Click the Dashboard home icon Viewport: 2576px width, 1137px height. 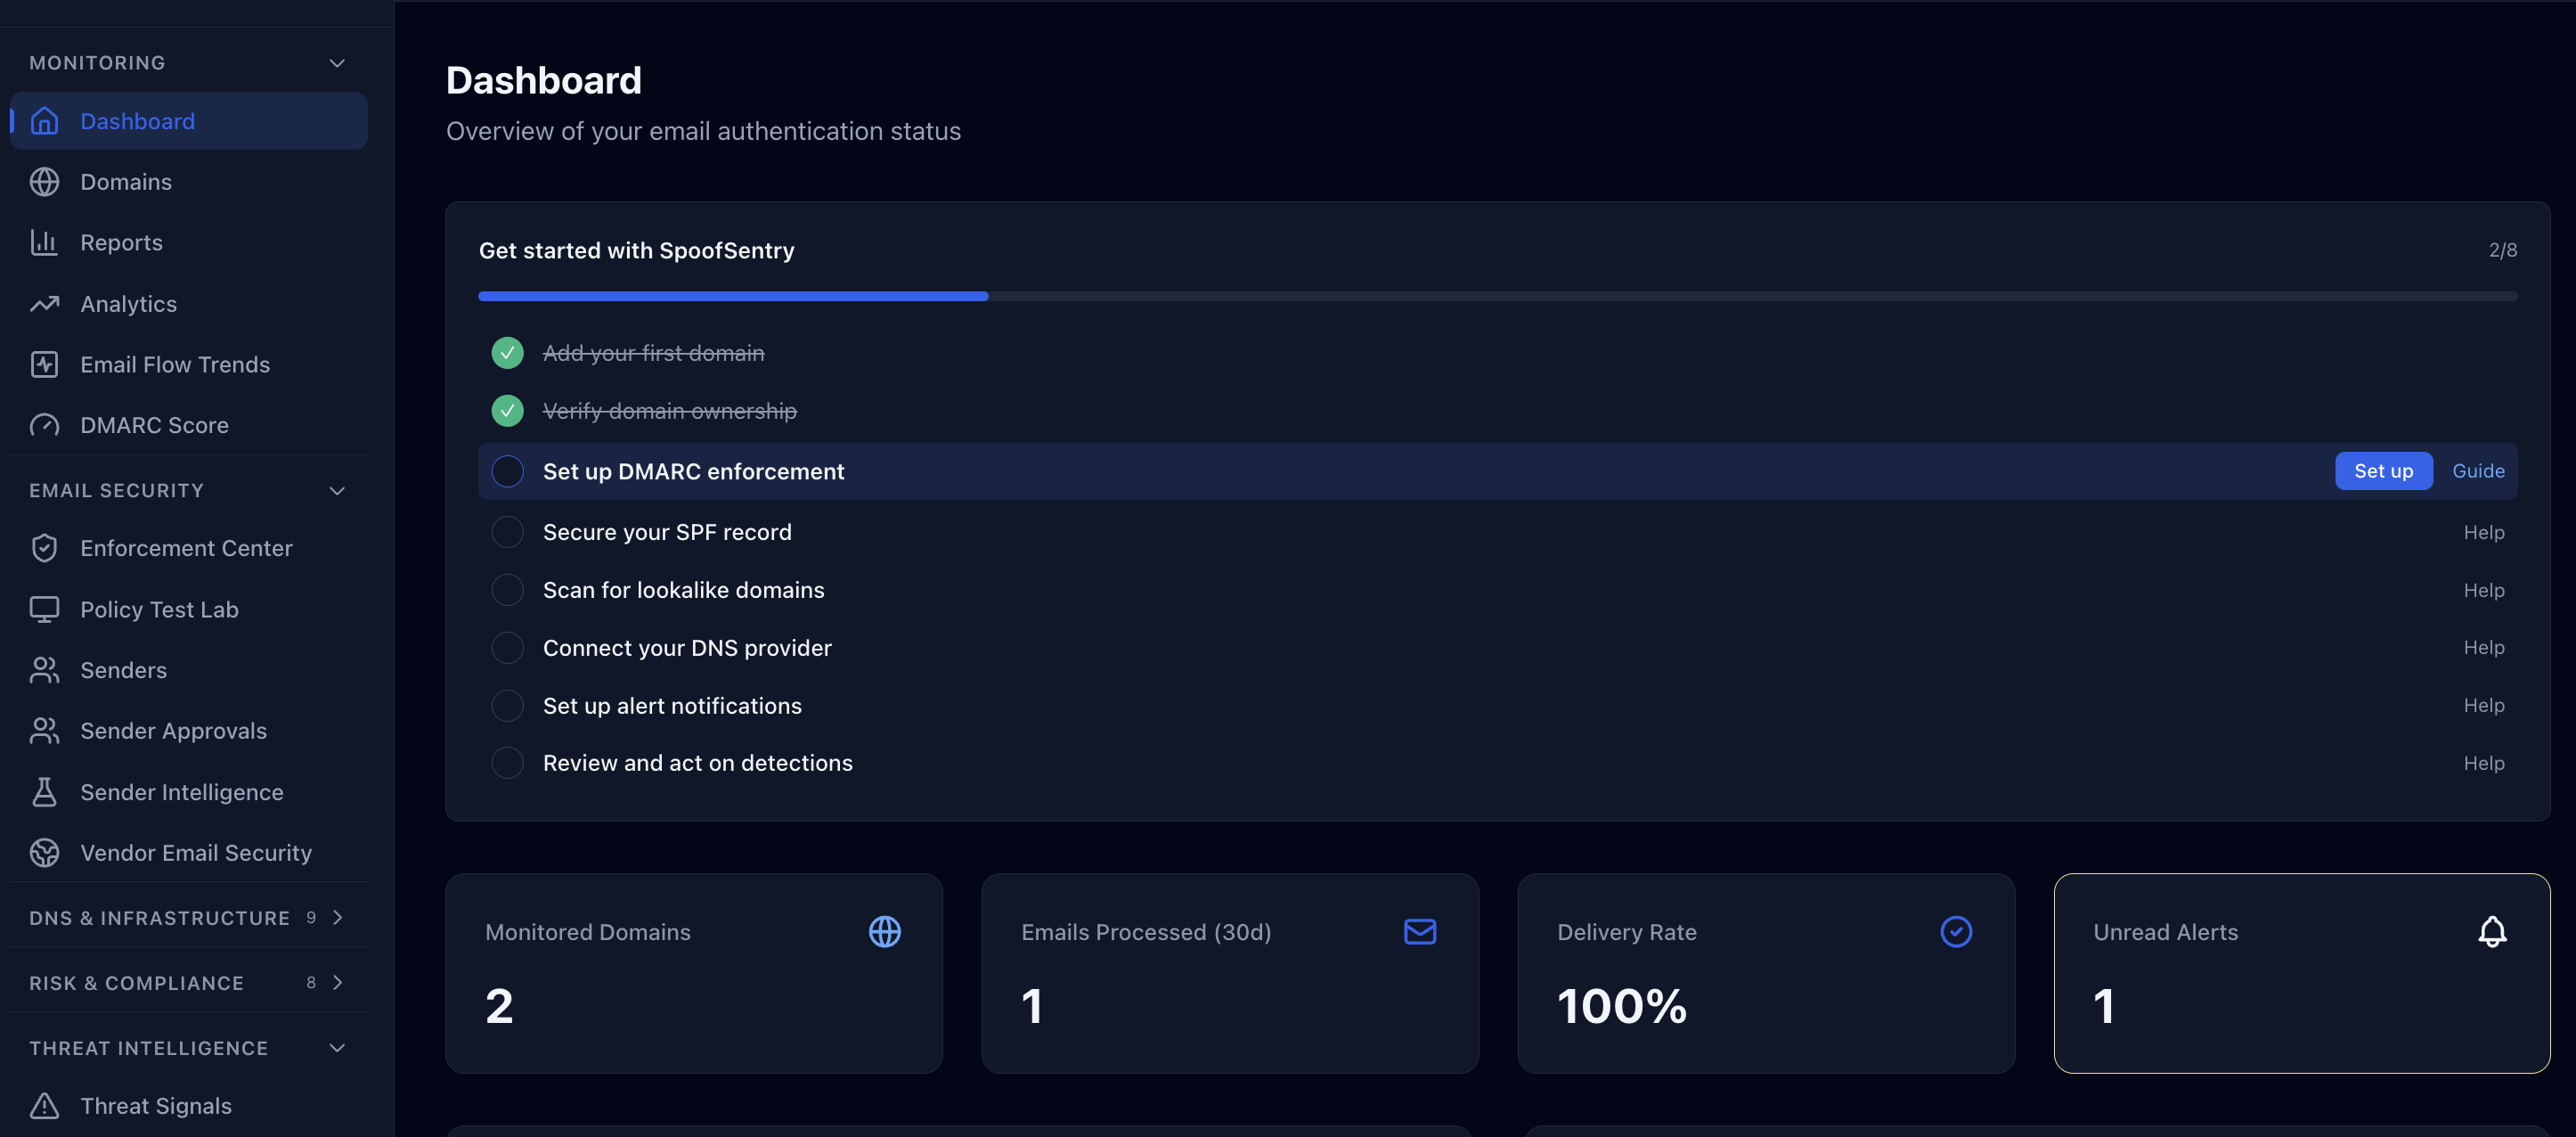click(x=44, y=121)
